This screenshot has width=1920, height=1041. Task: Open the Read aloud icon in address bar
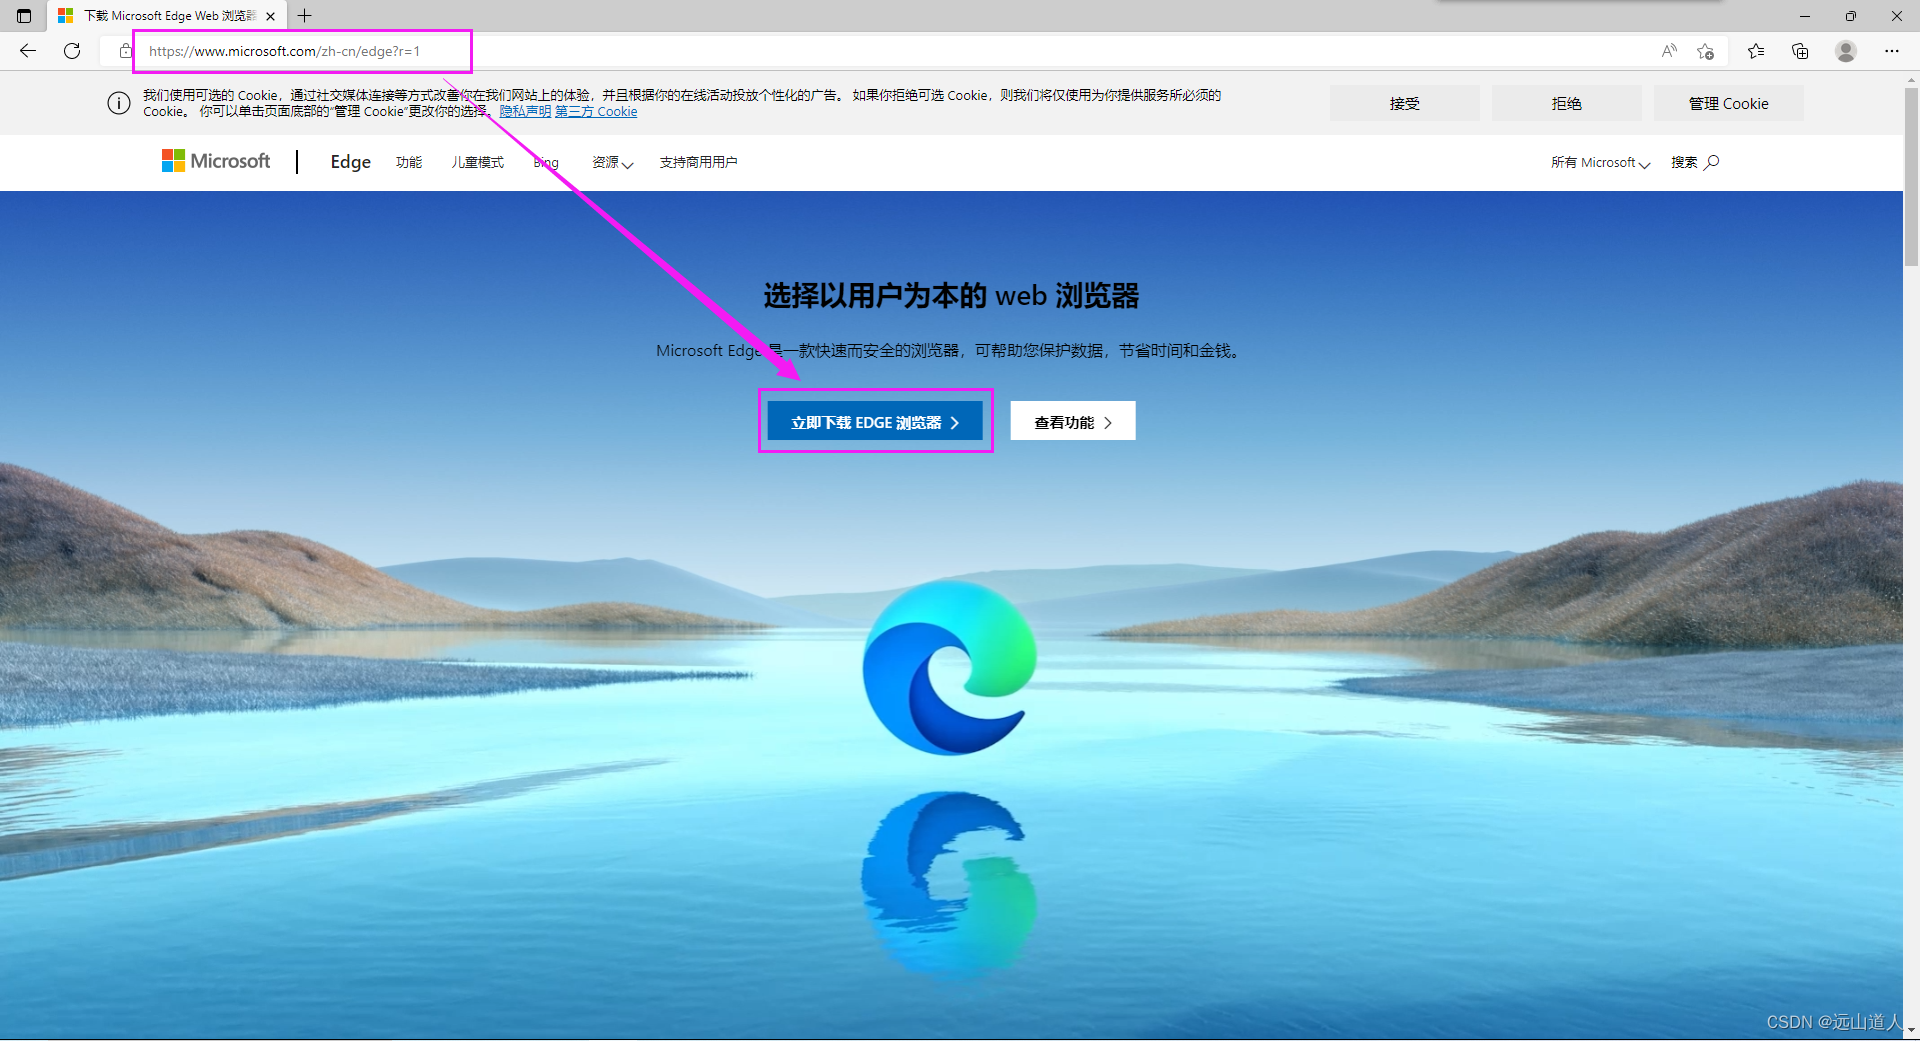tap(1669, 51)
